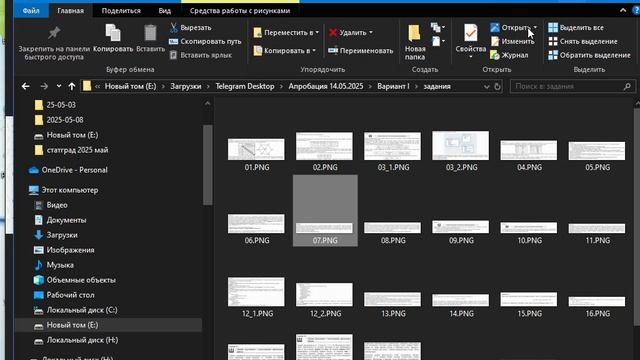Select folder 25-05-03 in sidebar
640x360 pixels.
[x=61, y=105]
